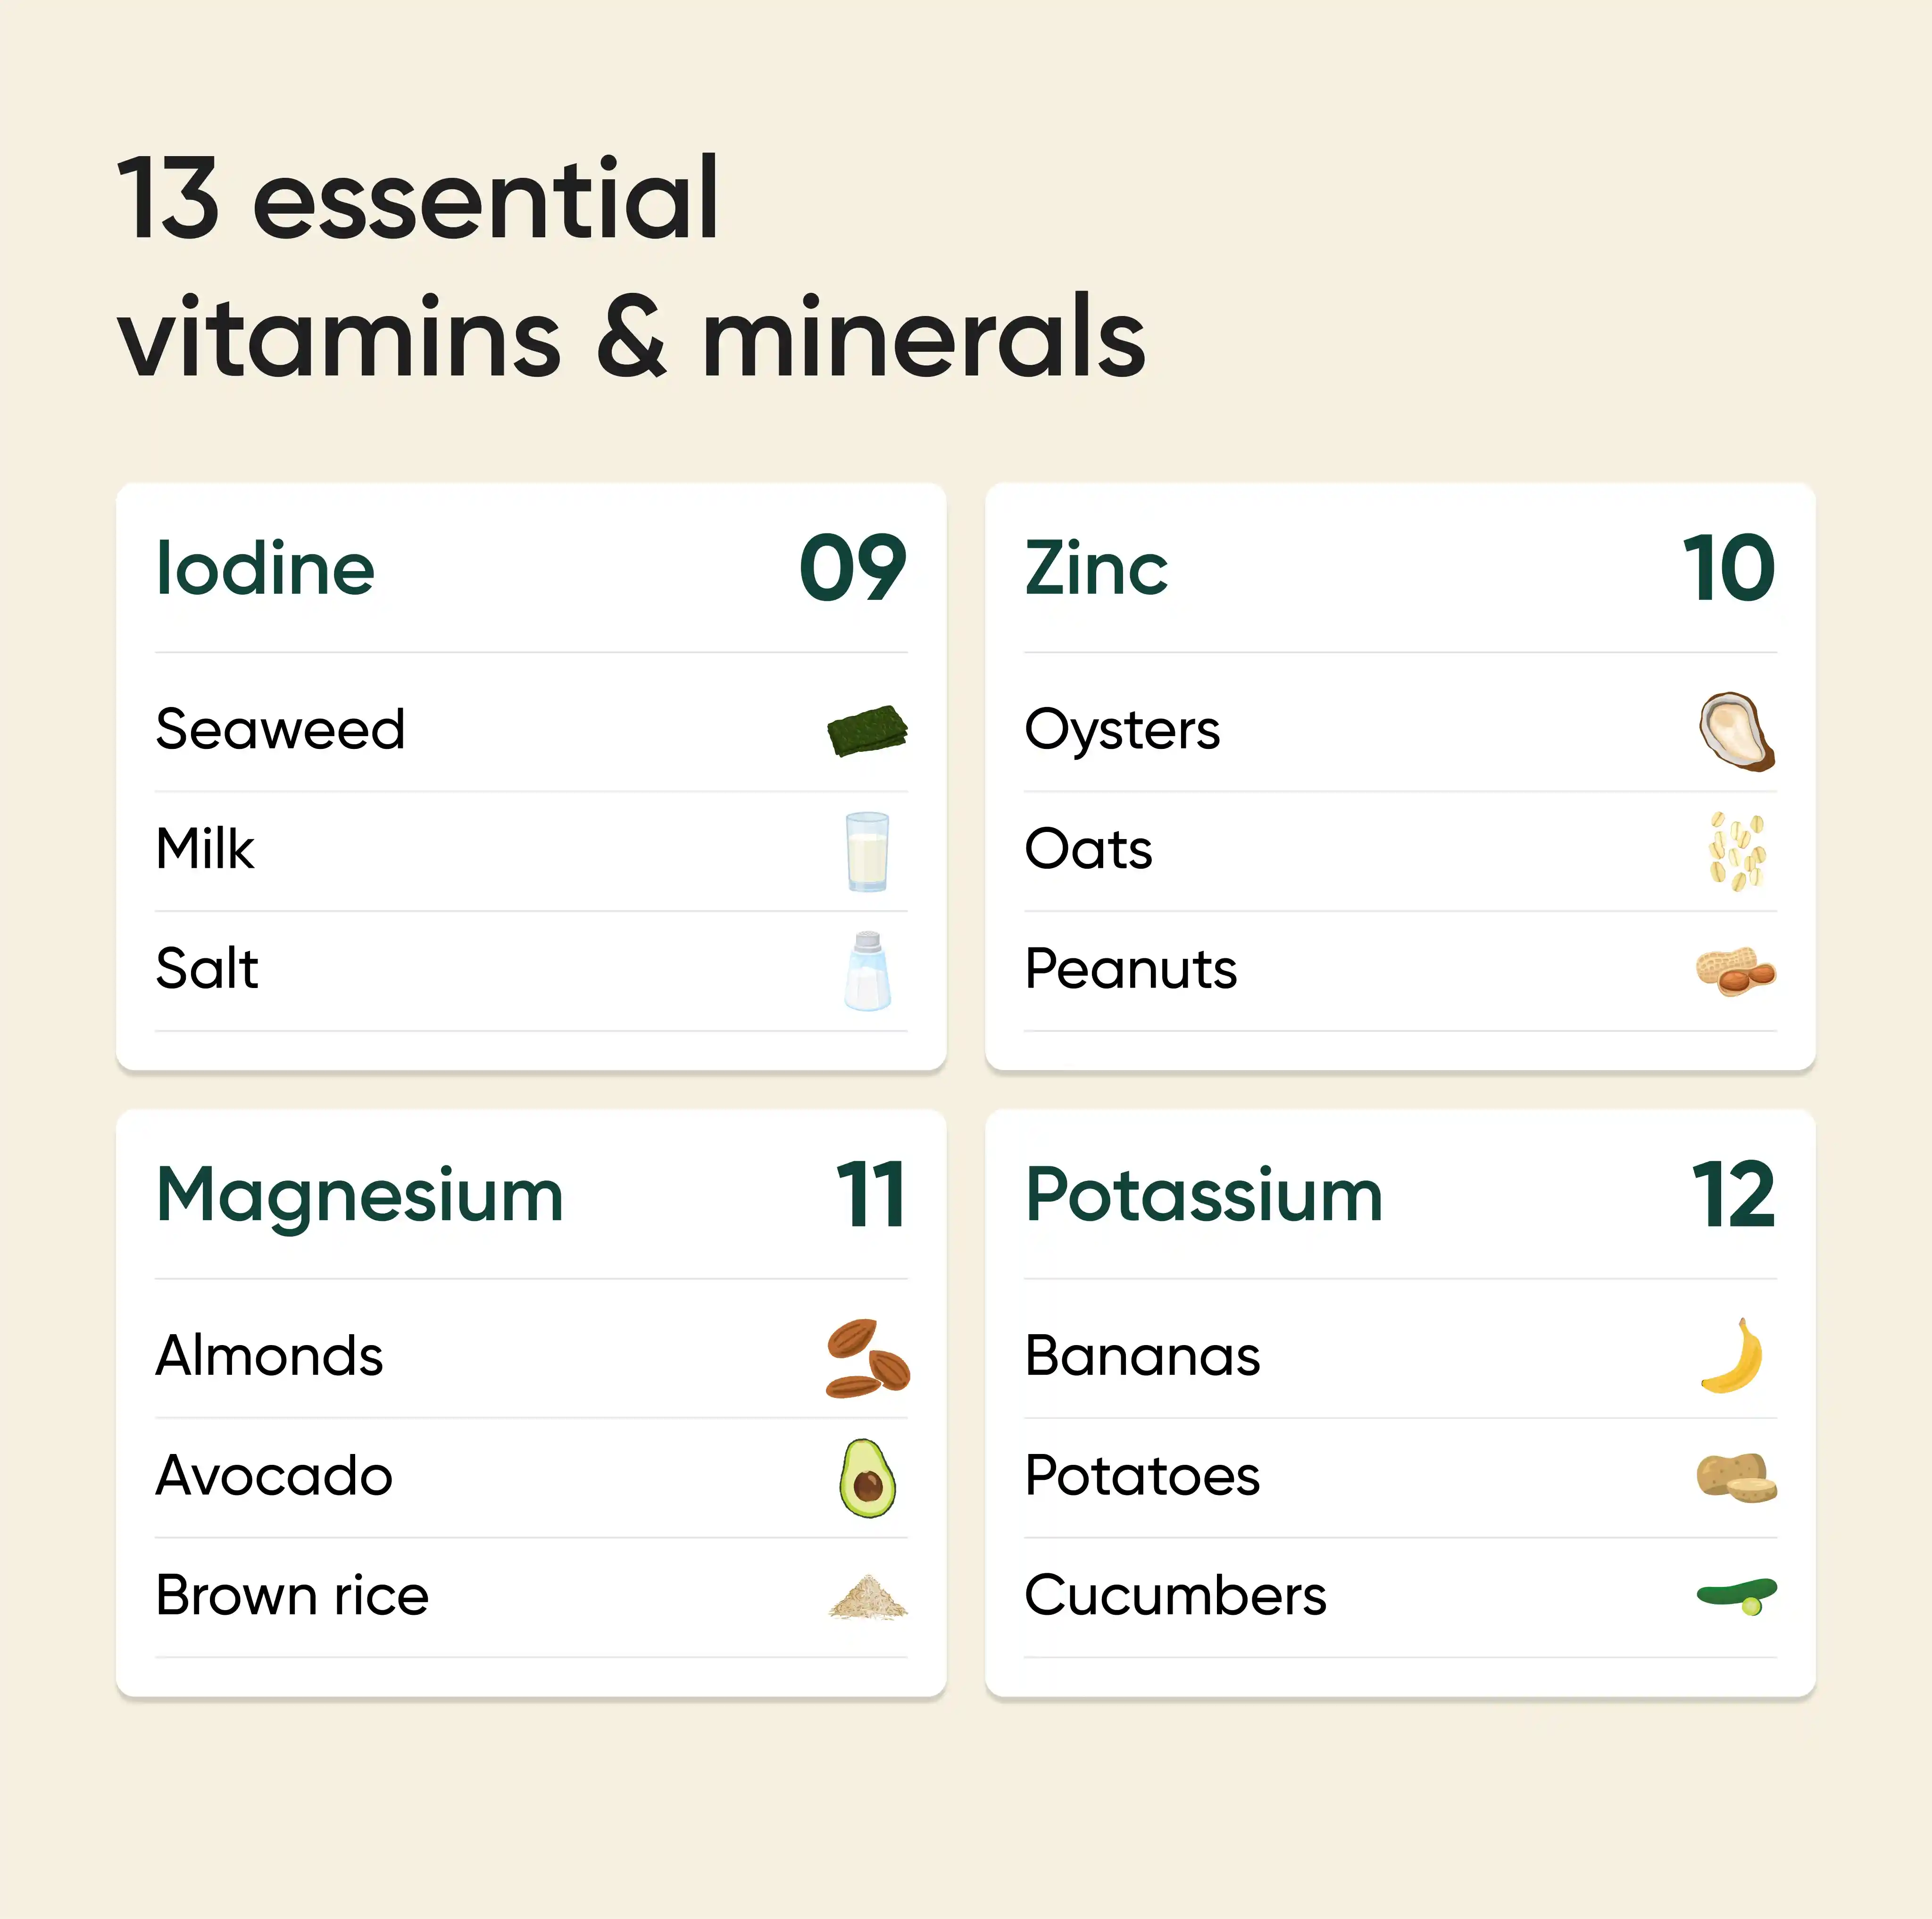The height and width of the screenshot is (1919, 1932).
Task: Click the glass of milk icon
Action: click(x=866, y=851)
